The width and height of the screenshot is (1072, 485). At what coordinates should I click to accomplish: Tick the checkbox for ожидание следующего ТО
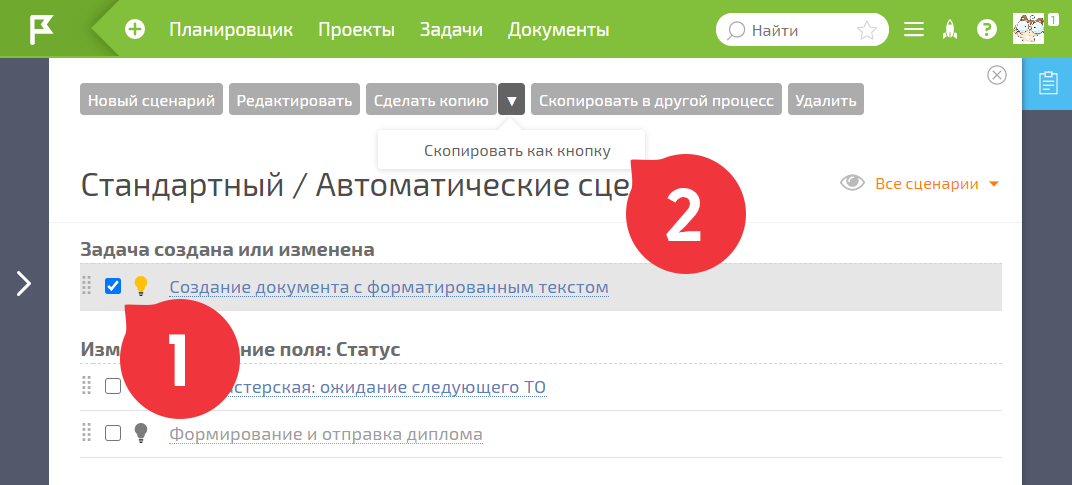(113, 386)
